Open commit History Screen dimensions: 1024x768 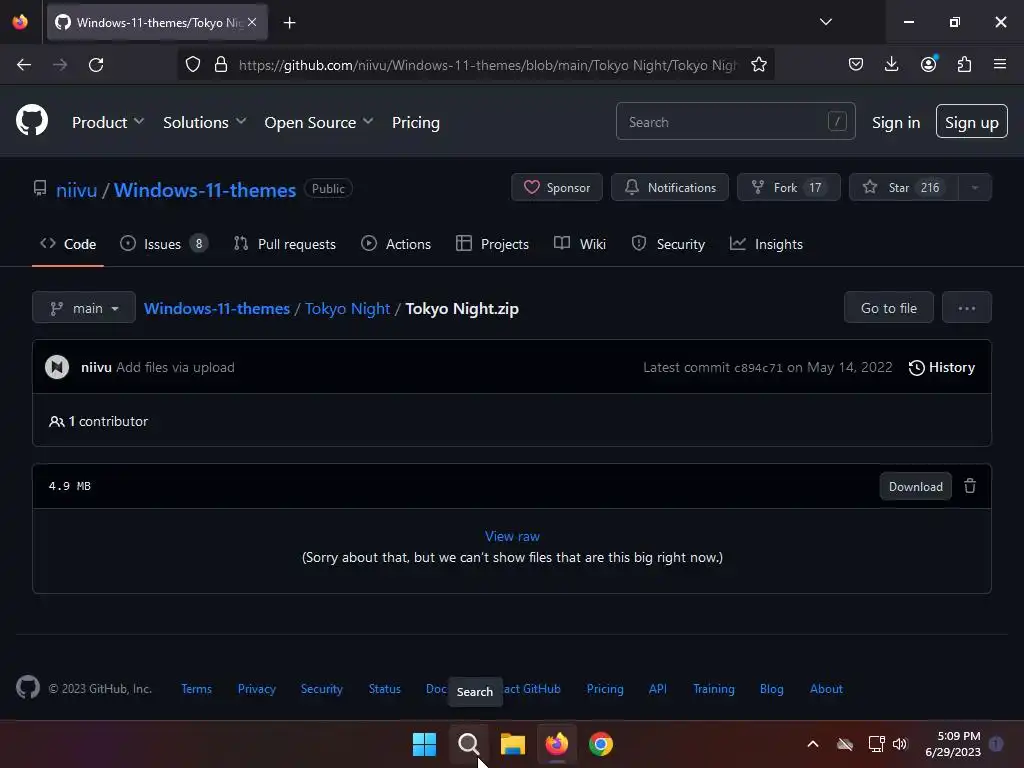[x=942, y=368]
